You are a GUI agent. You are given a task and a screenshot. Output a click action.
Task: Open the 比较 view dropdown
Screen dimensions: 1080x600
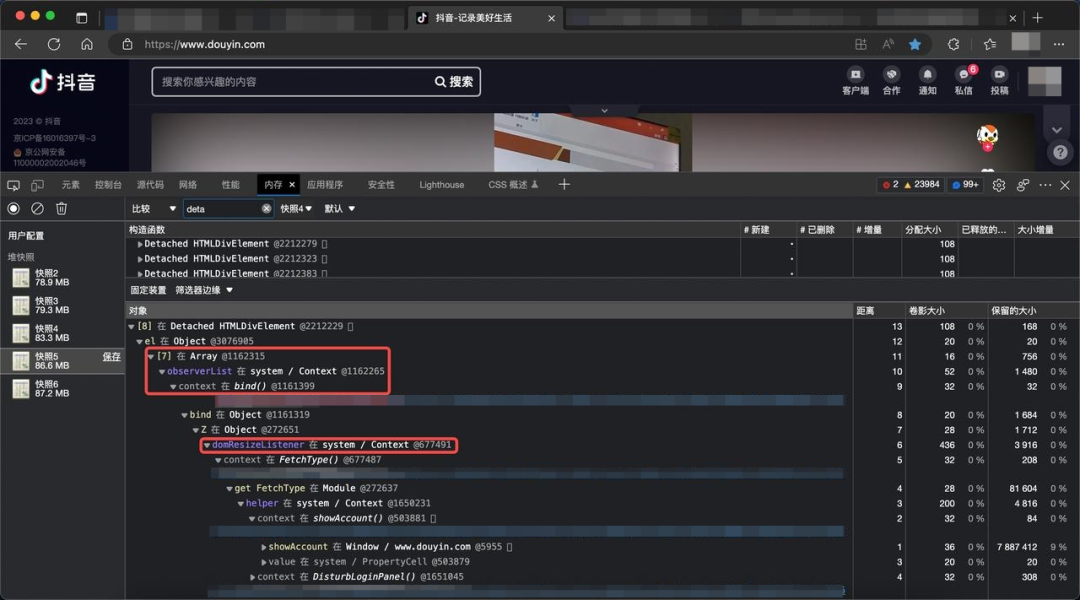154,209
